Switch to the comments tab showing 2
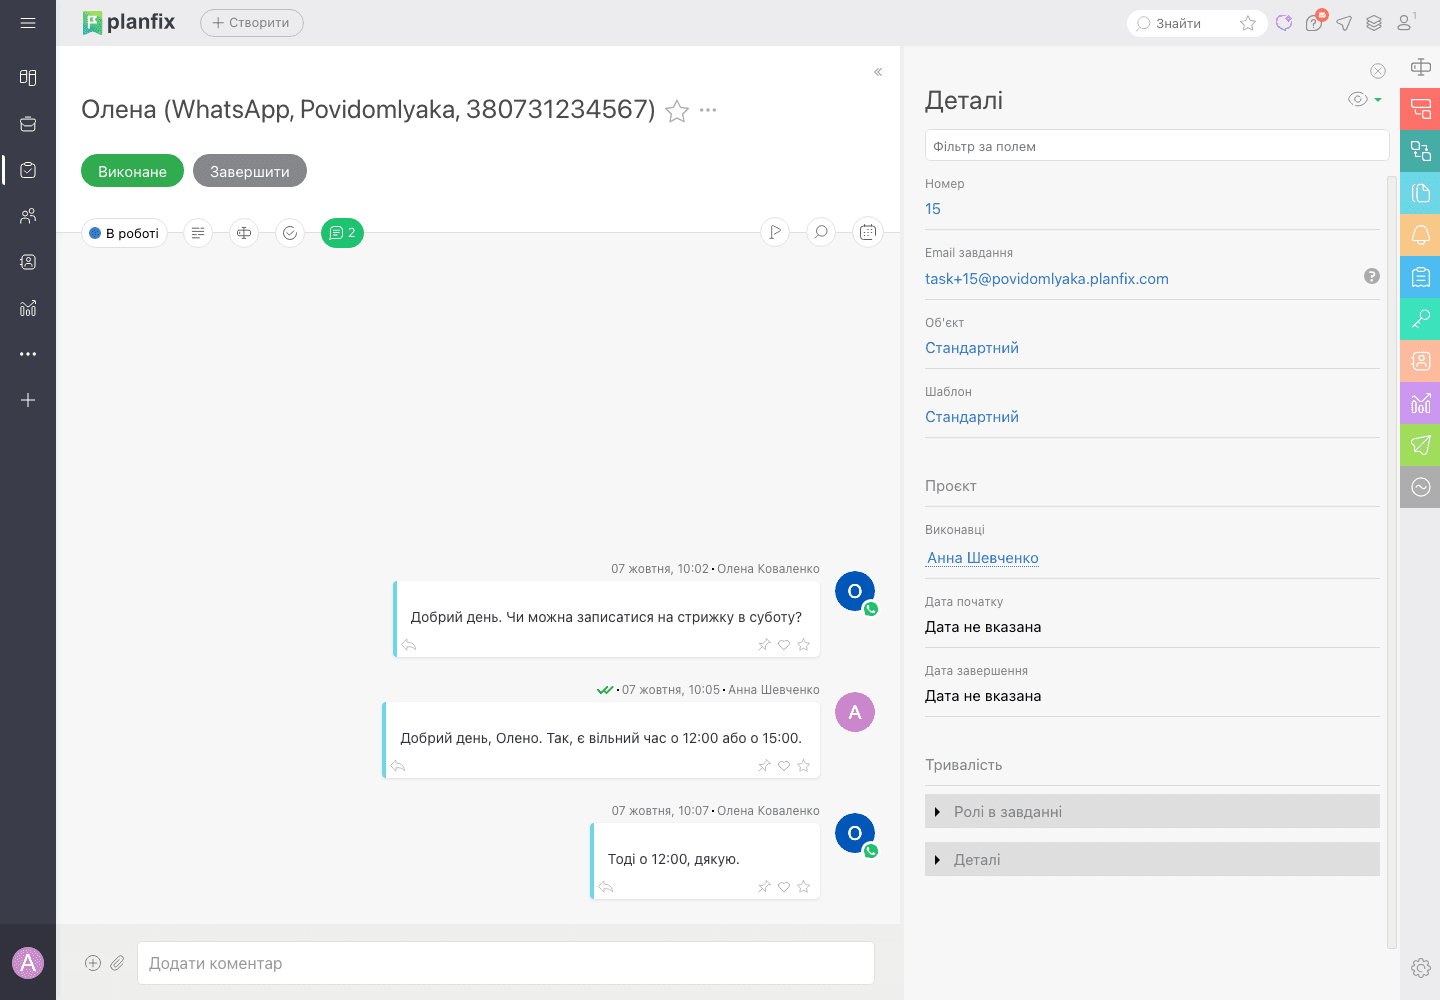Viewport: 1440px width, 1000px height. pos(342,233)
